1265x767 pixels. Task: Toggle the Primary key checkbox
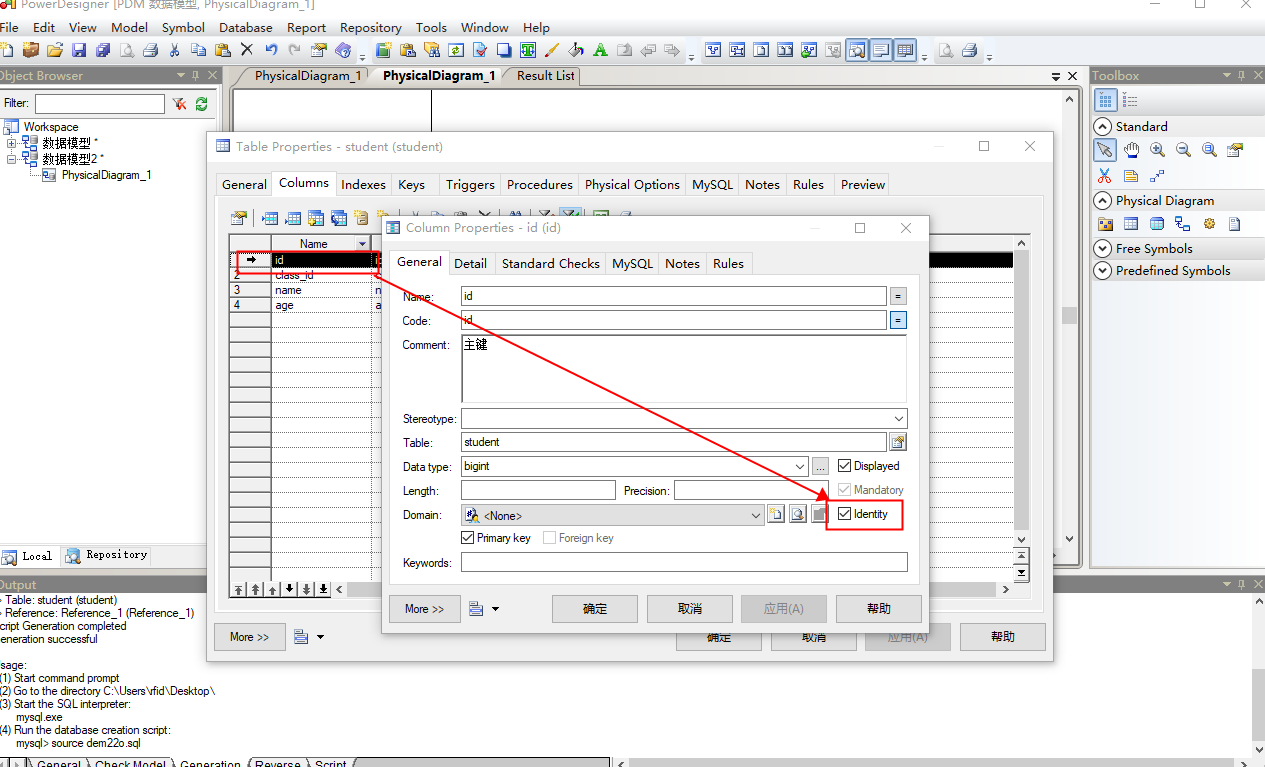tap(467, 538)
